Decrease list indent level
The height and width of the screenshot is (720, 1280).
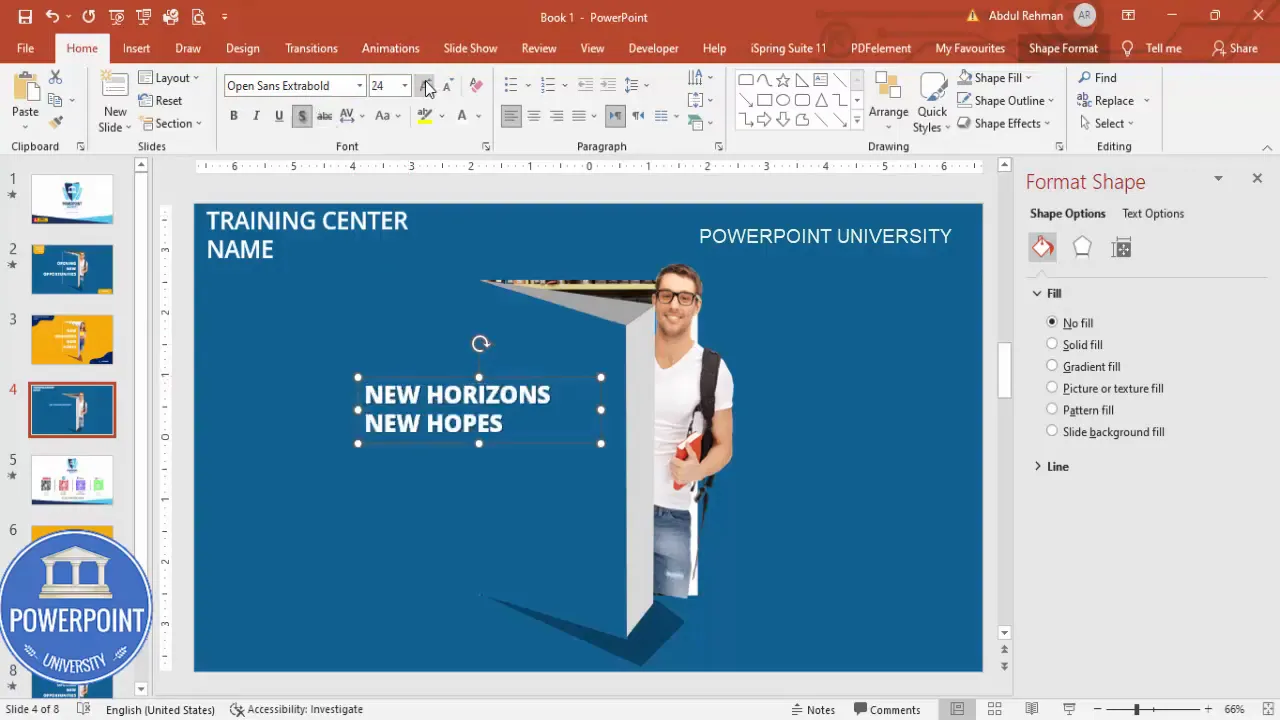point(586,86)
